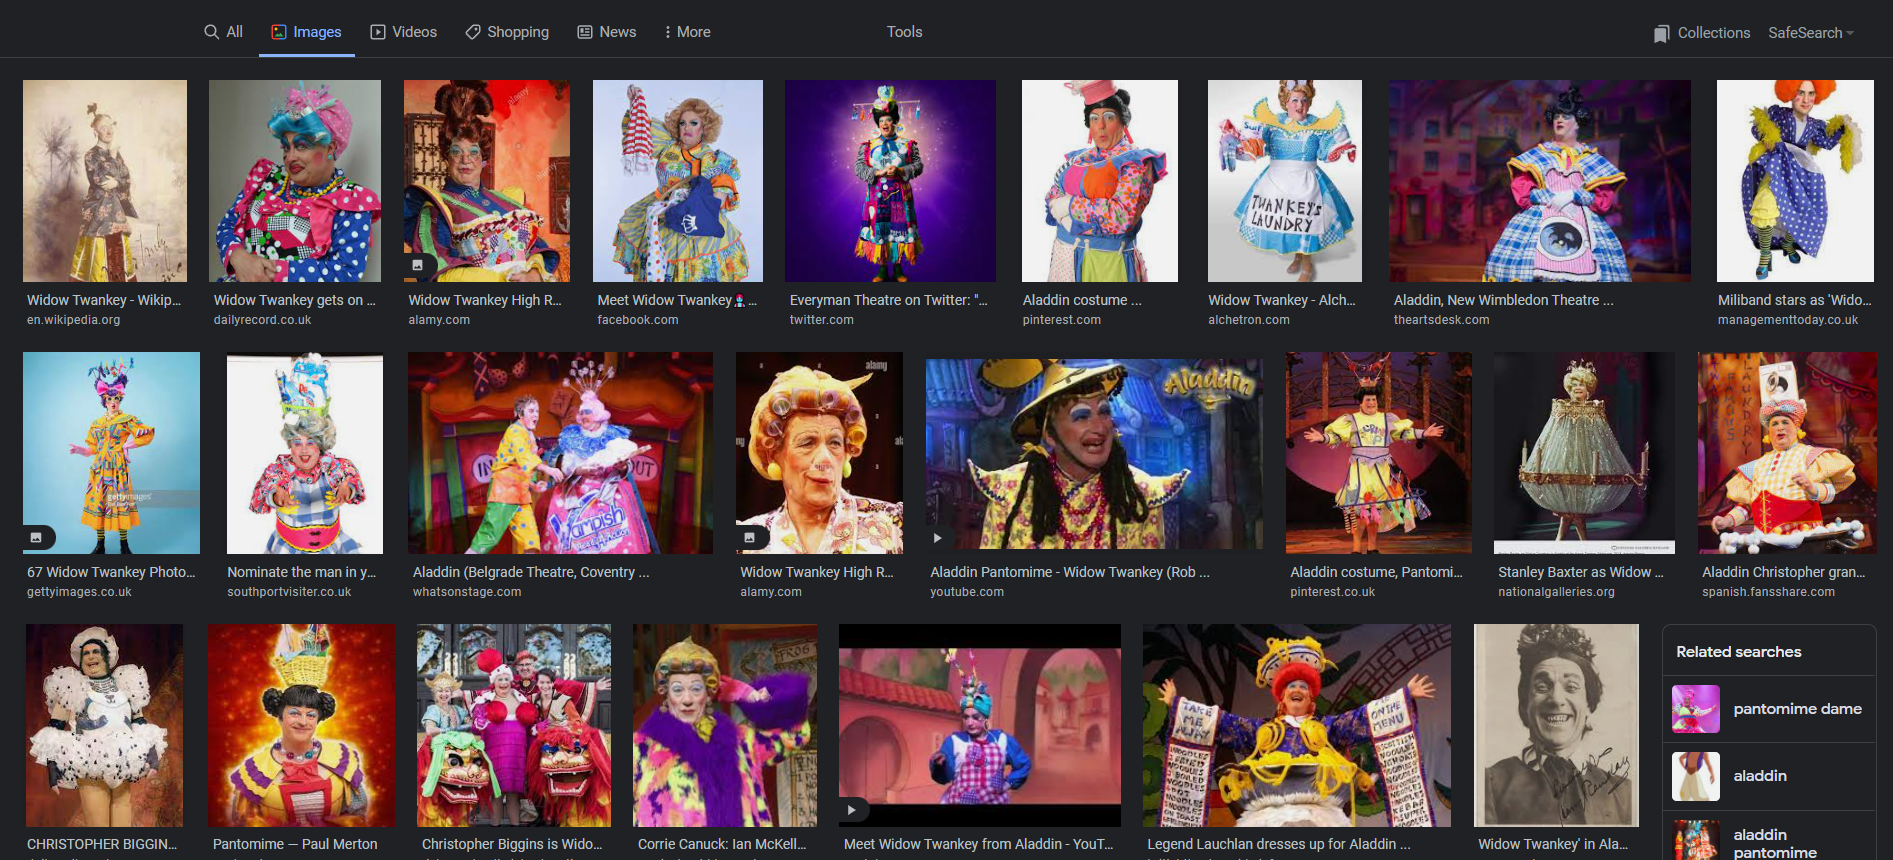Open the en.wikipedia.org Widow Twankey result link
Viewport: 1893px width, 860px height.
pos(104,300)
